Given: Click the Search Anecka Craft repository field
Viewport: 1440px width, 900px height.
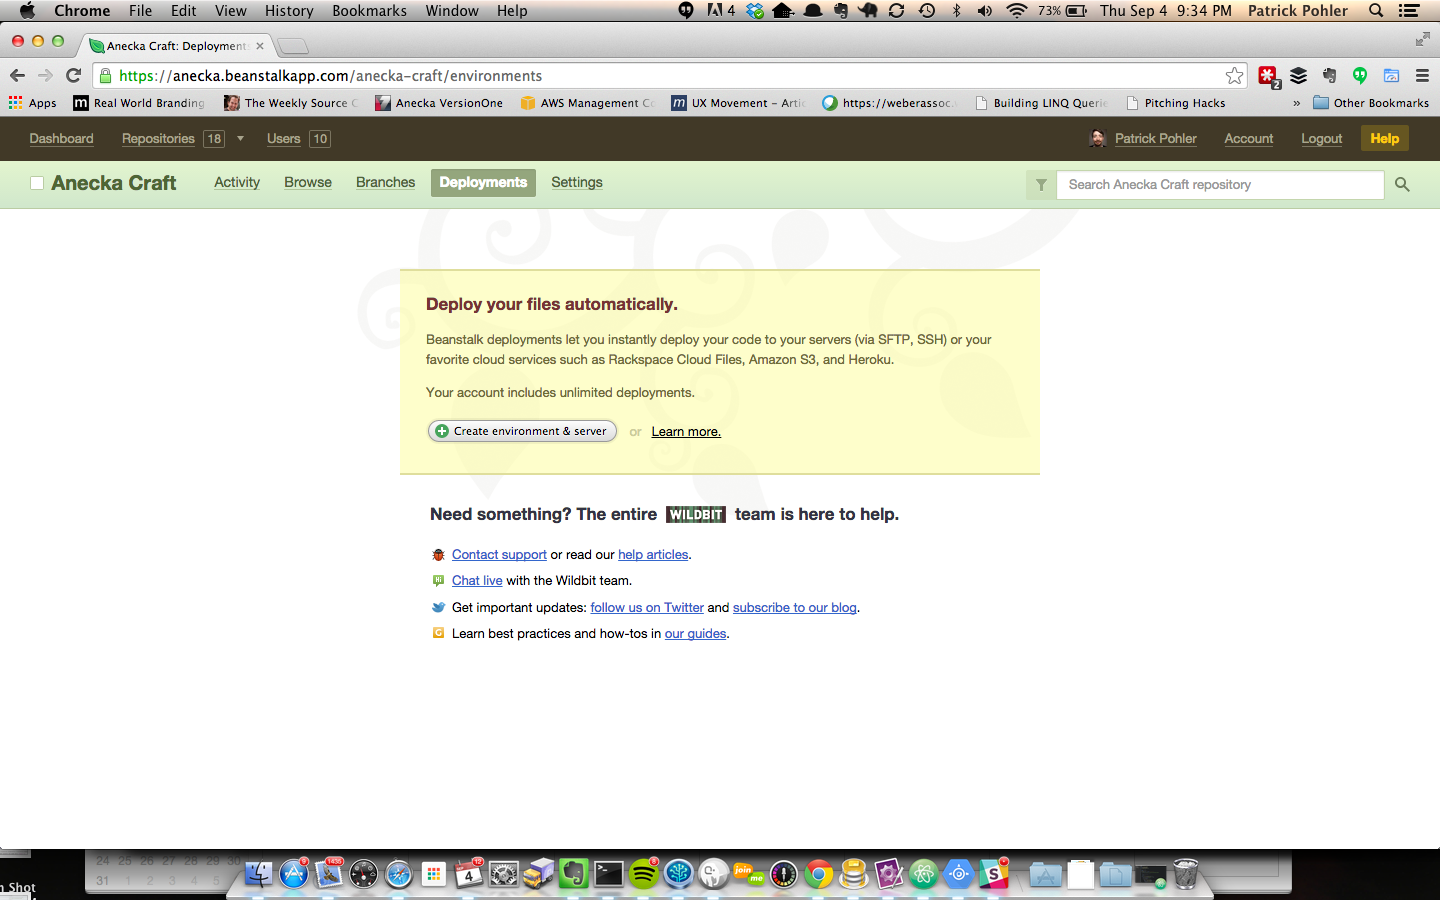Looking at the screenshot, I should click(1220, 184).
